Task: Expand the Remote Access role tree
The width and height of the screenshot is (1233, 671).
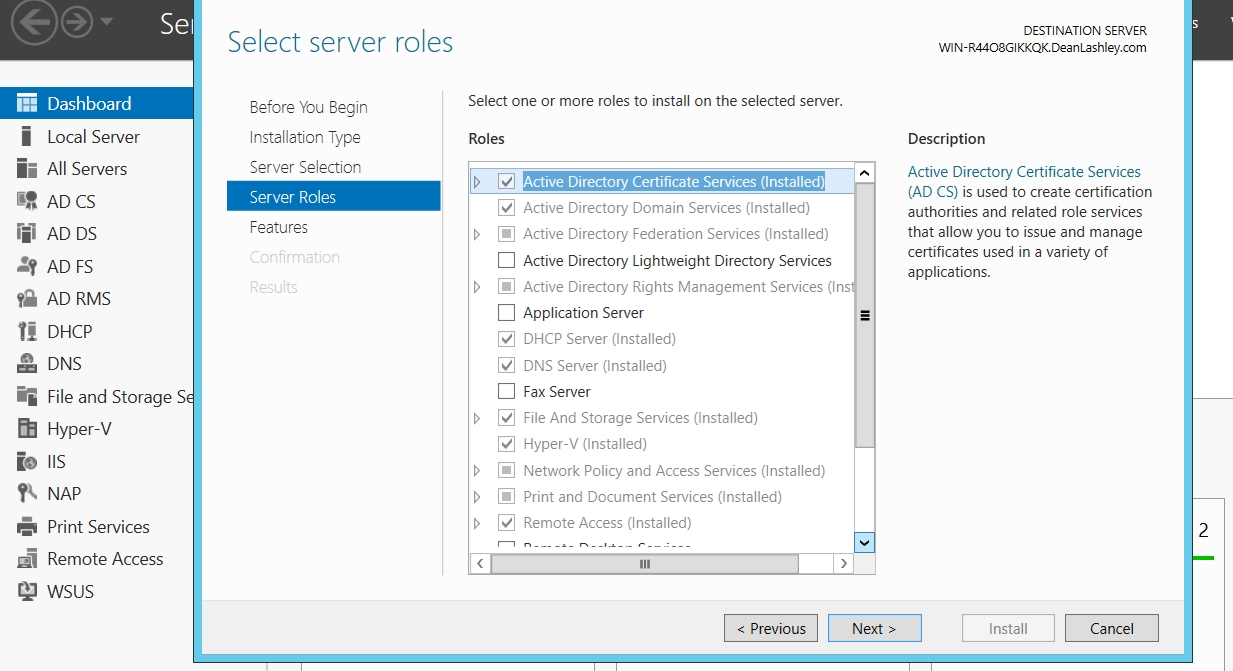Action: pos(477,523)
